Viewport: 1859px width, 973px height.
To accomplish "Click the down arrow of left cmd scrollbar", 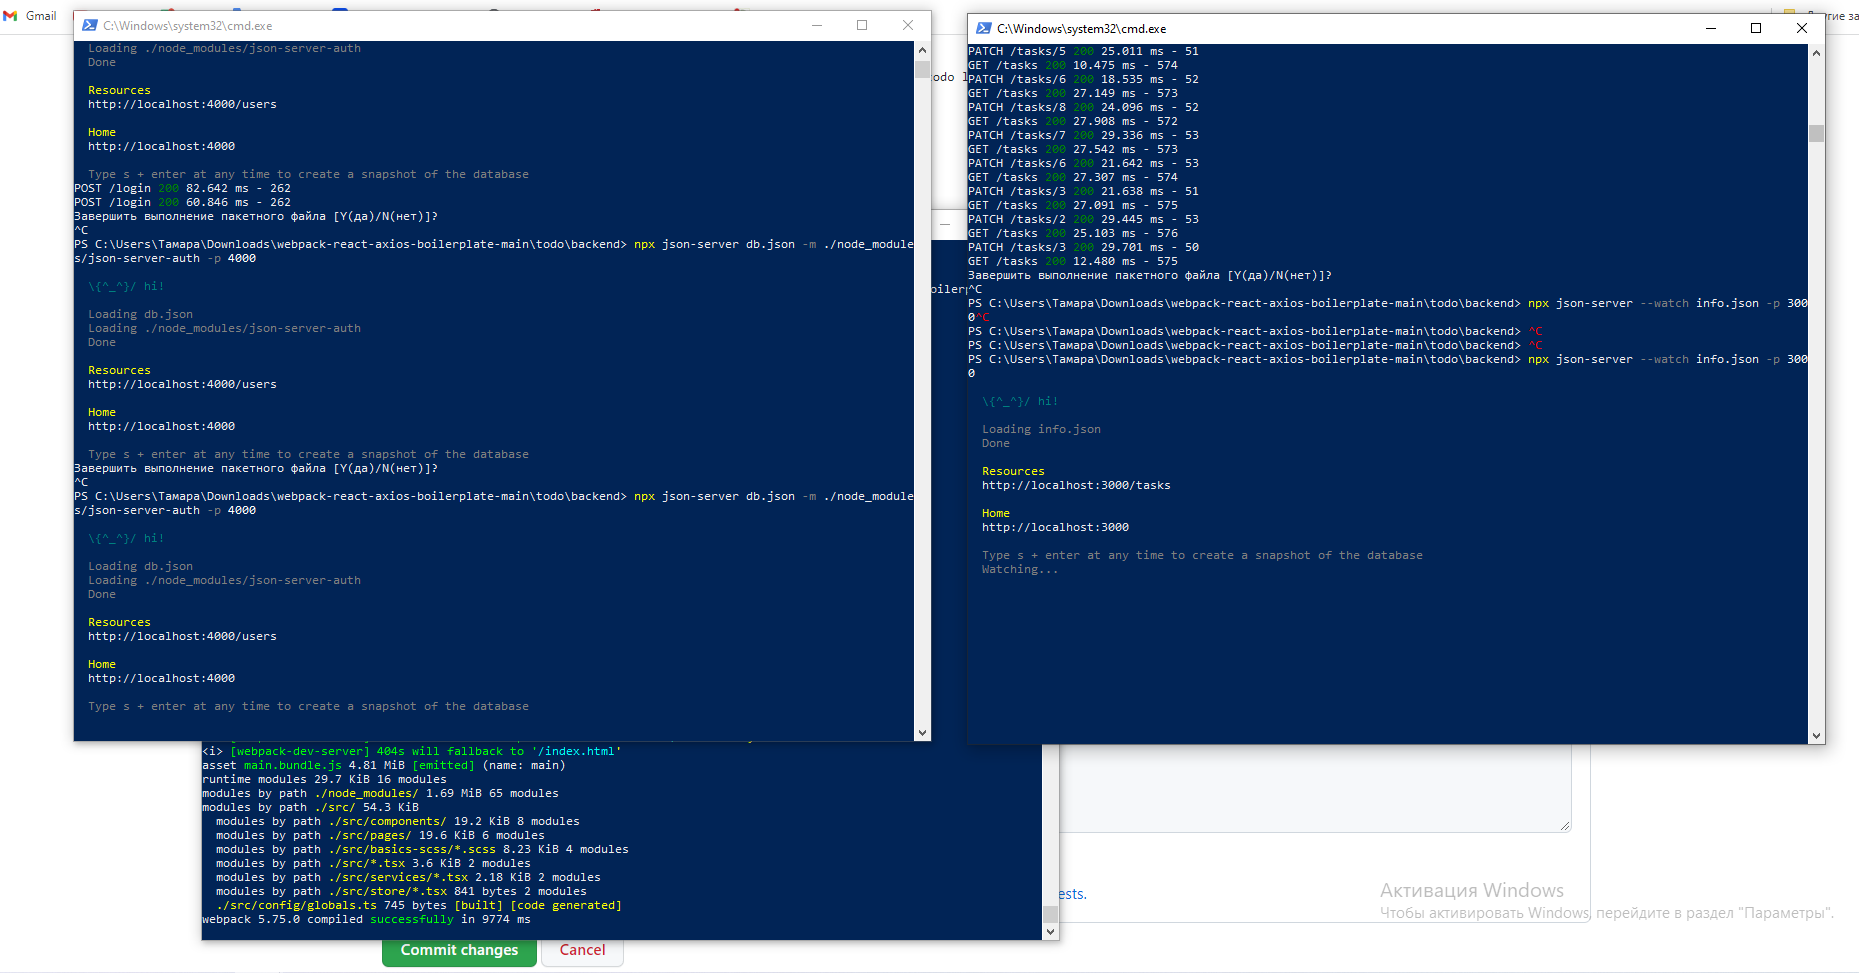I will pyautogui.click(x=922, y=733).
